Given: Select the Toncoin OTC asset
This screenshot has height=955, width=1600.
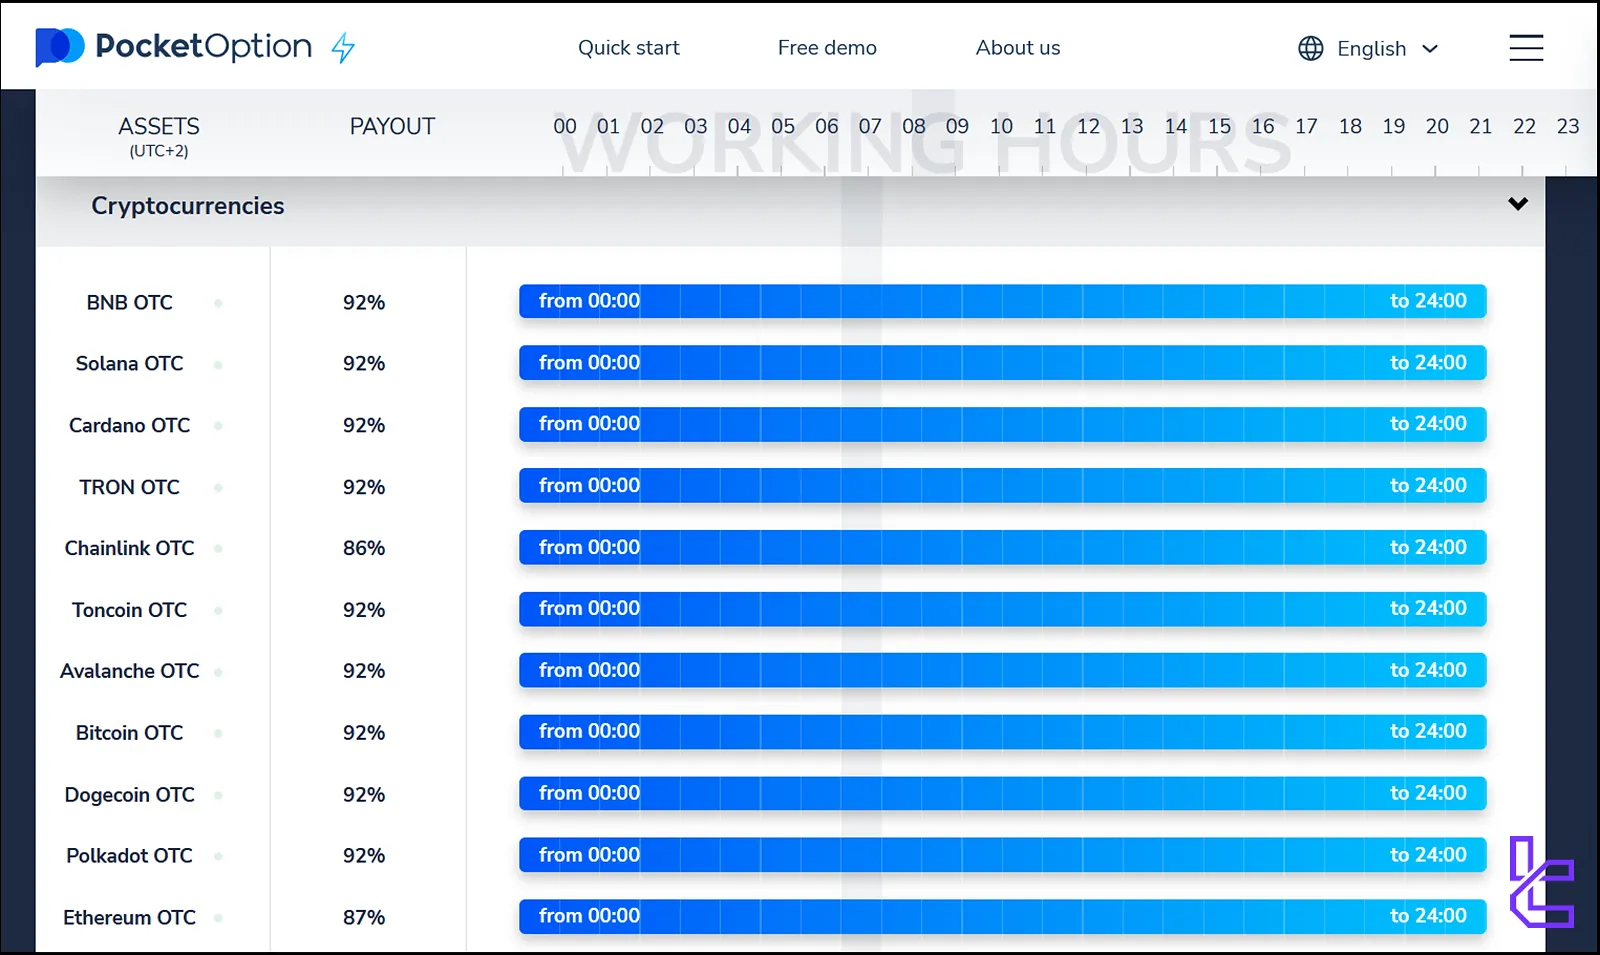Looking at the screenshot, I should point(129,610).
